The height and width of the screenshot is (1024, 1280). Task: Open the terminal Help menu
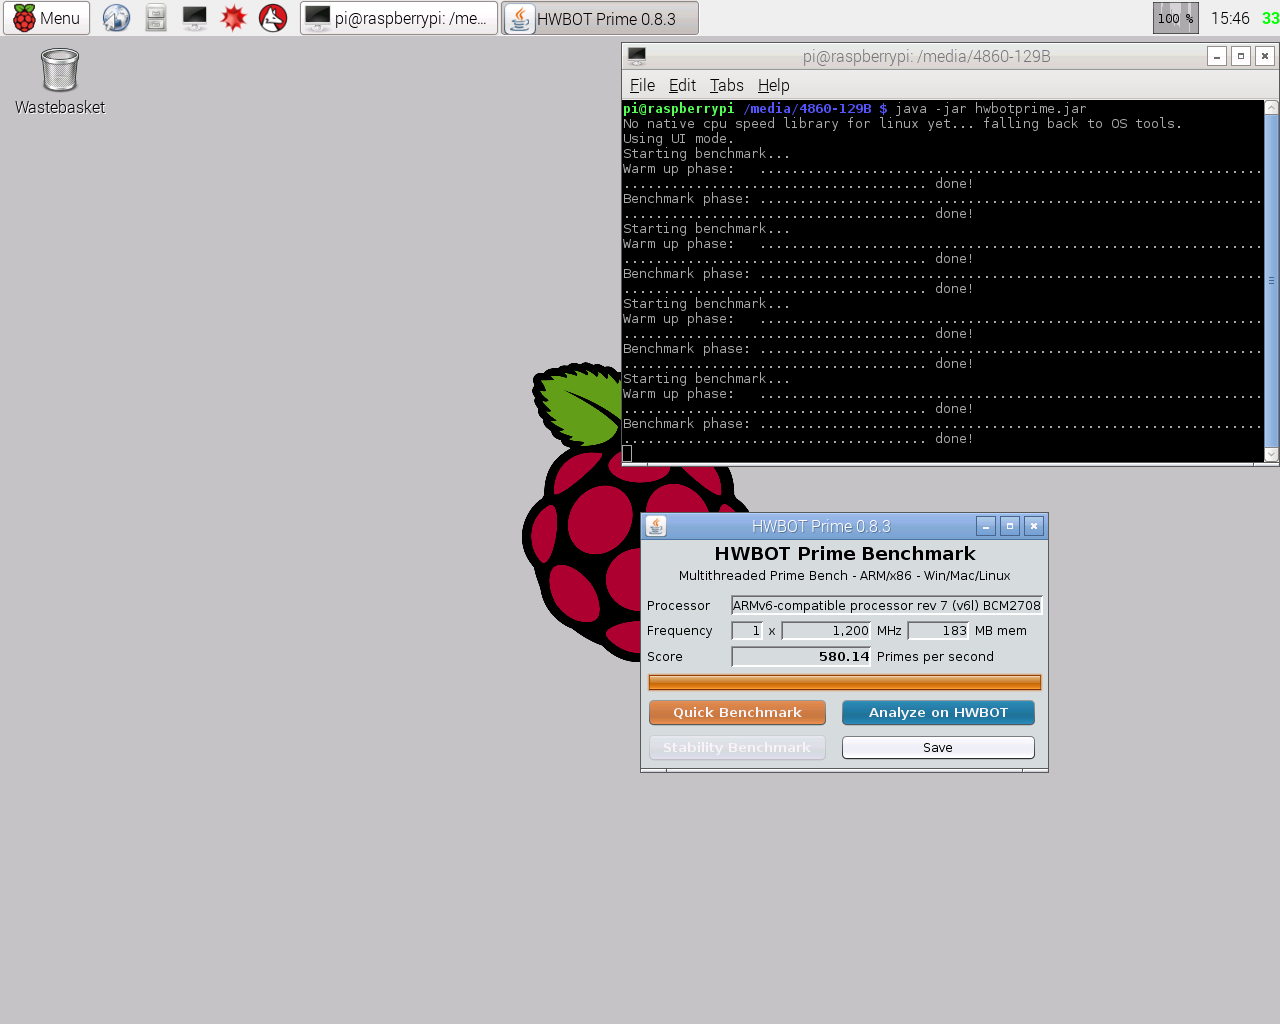[x=773, y=86]
